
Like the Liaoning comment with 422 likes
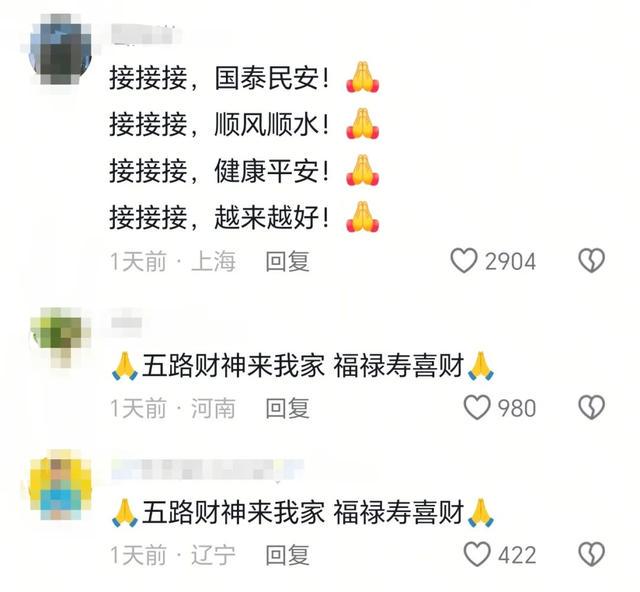(x=477, y=554)
